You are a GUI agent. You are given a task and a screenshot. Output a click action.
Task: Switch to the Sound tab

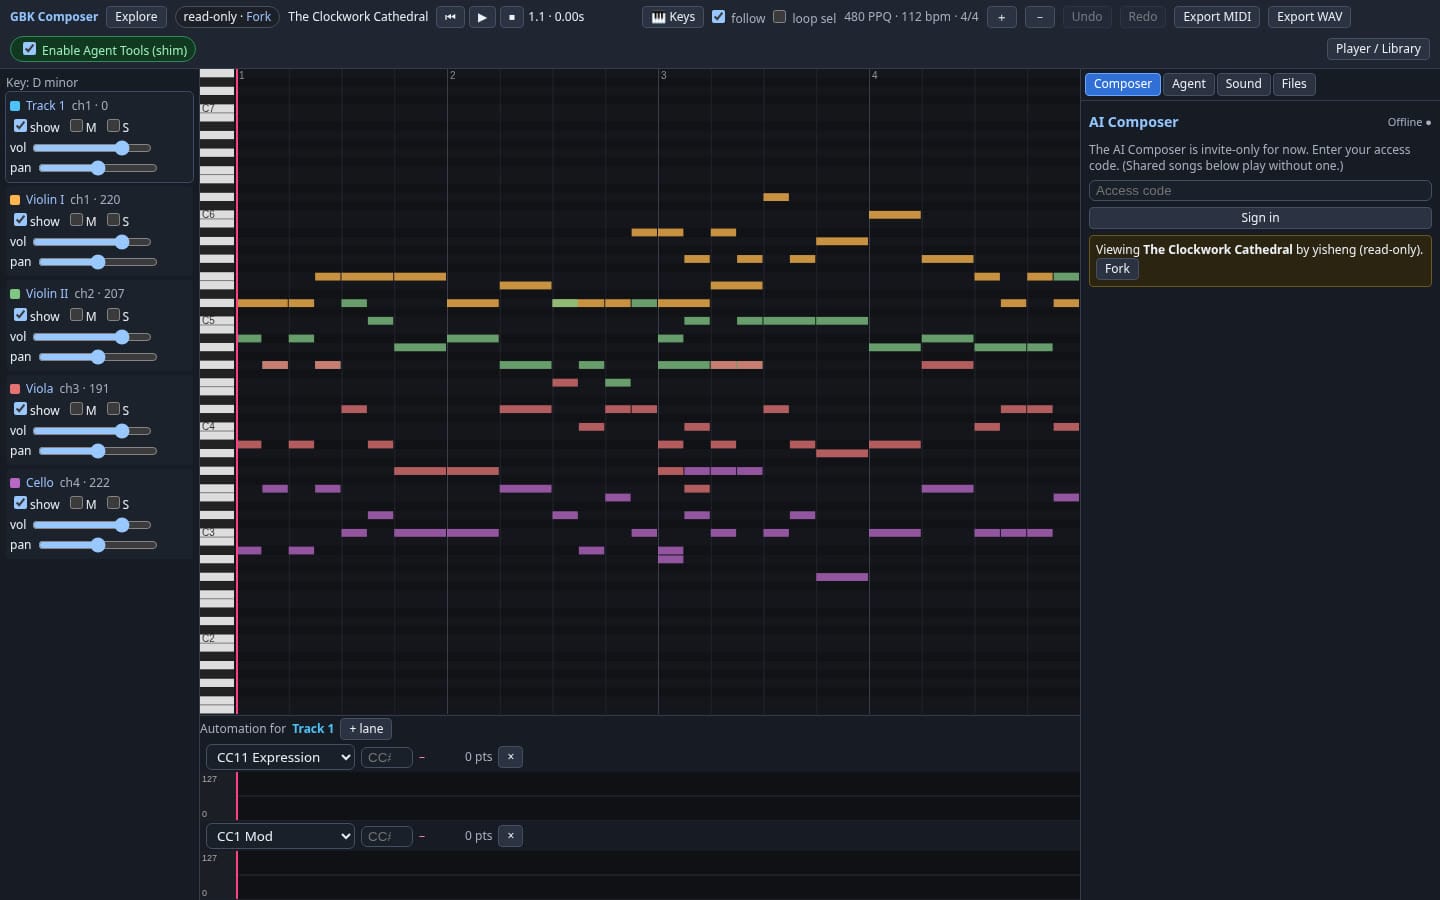coord(1243,84)
